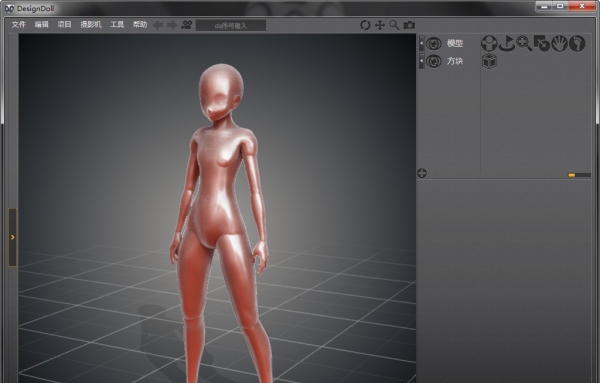Maximize the DesignDoll window

[x=560, y=7]
